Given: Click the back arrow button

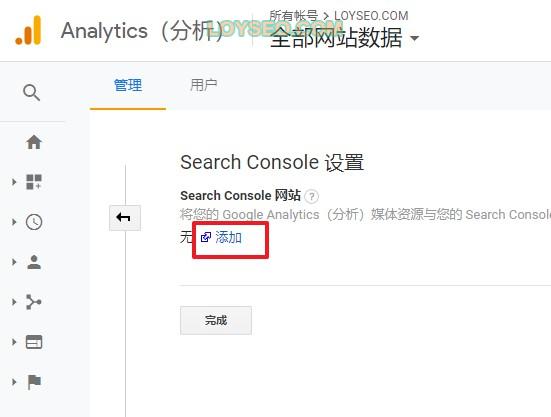Looking at the screenshot, I should click(x=125, y=218).
